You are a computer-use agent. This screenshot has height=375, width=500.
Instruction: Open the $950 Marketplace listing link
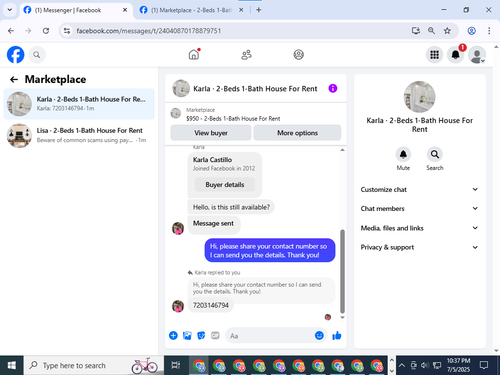click(x=233, y=118)
